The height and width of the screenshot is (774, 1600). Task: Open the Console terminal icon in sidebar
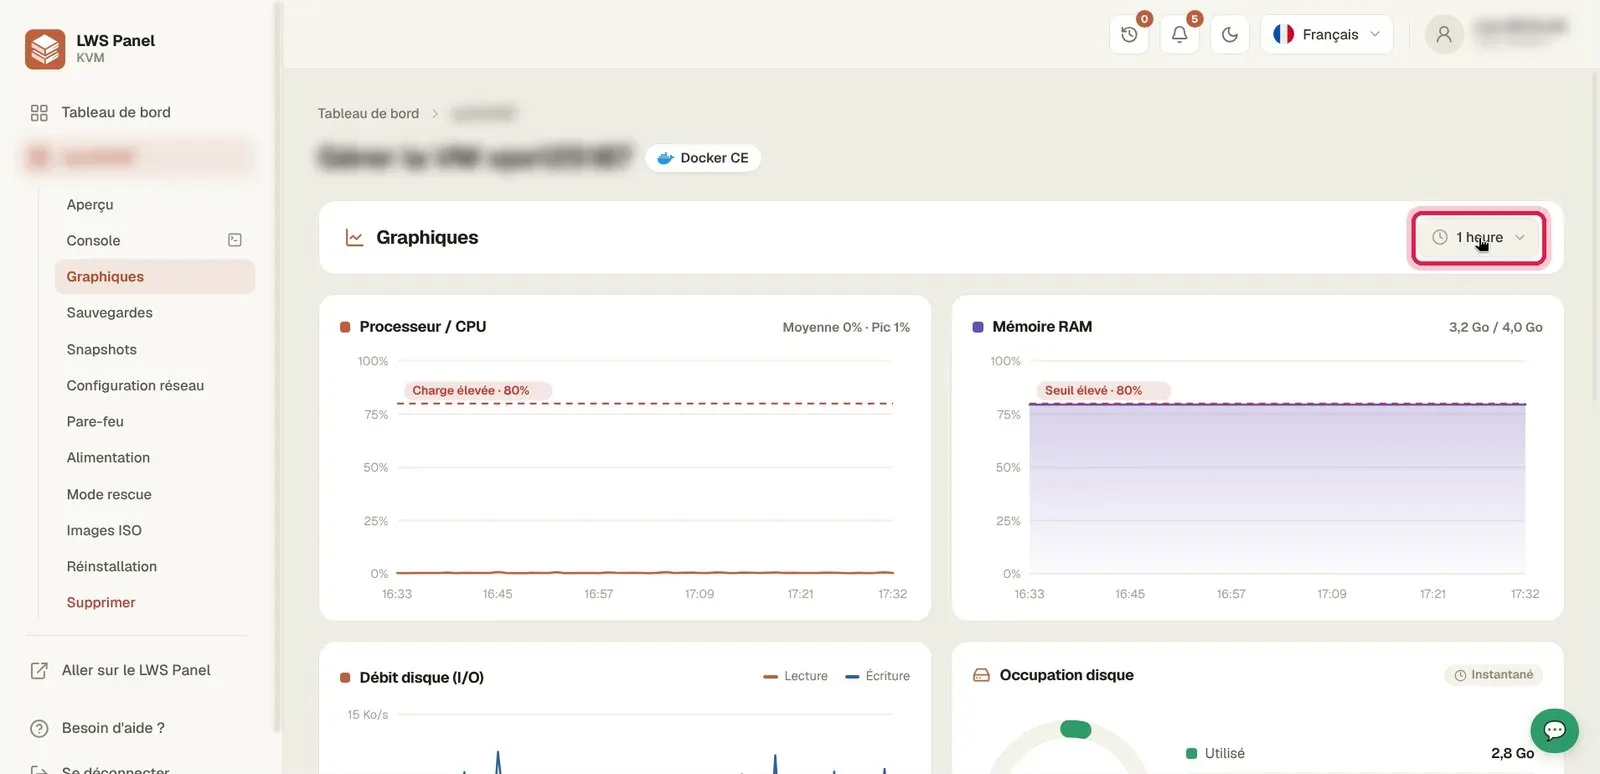[235, 240]
